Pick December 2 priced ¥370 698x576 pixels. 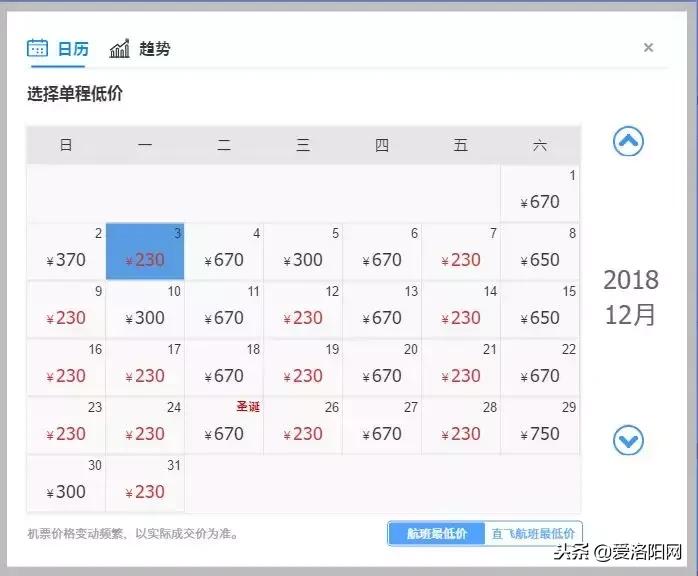tap(66, 251)
